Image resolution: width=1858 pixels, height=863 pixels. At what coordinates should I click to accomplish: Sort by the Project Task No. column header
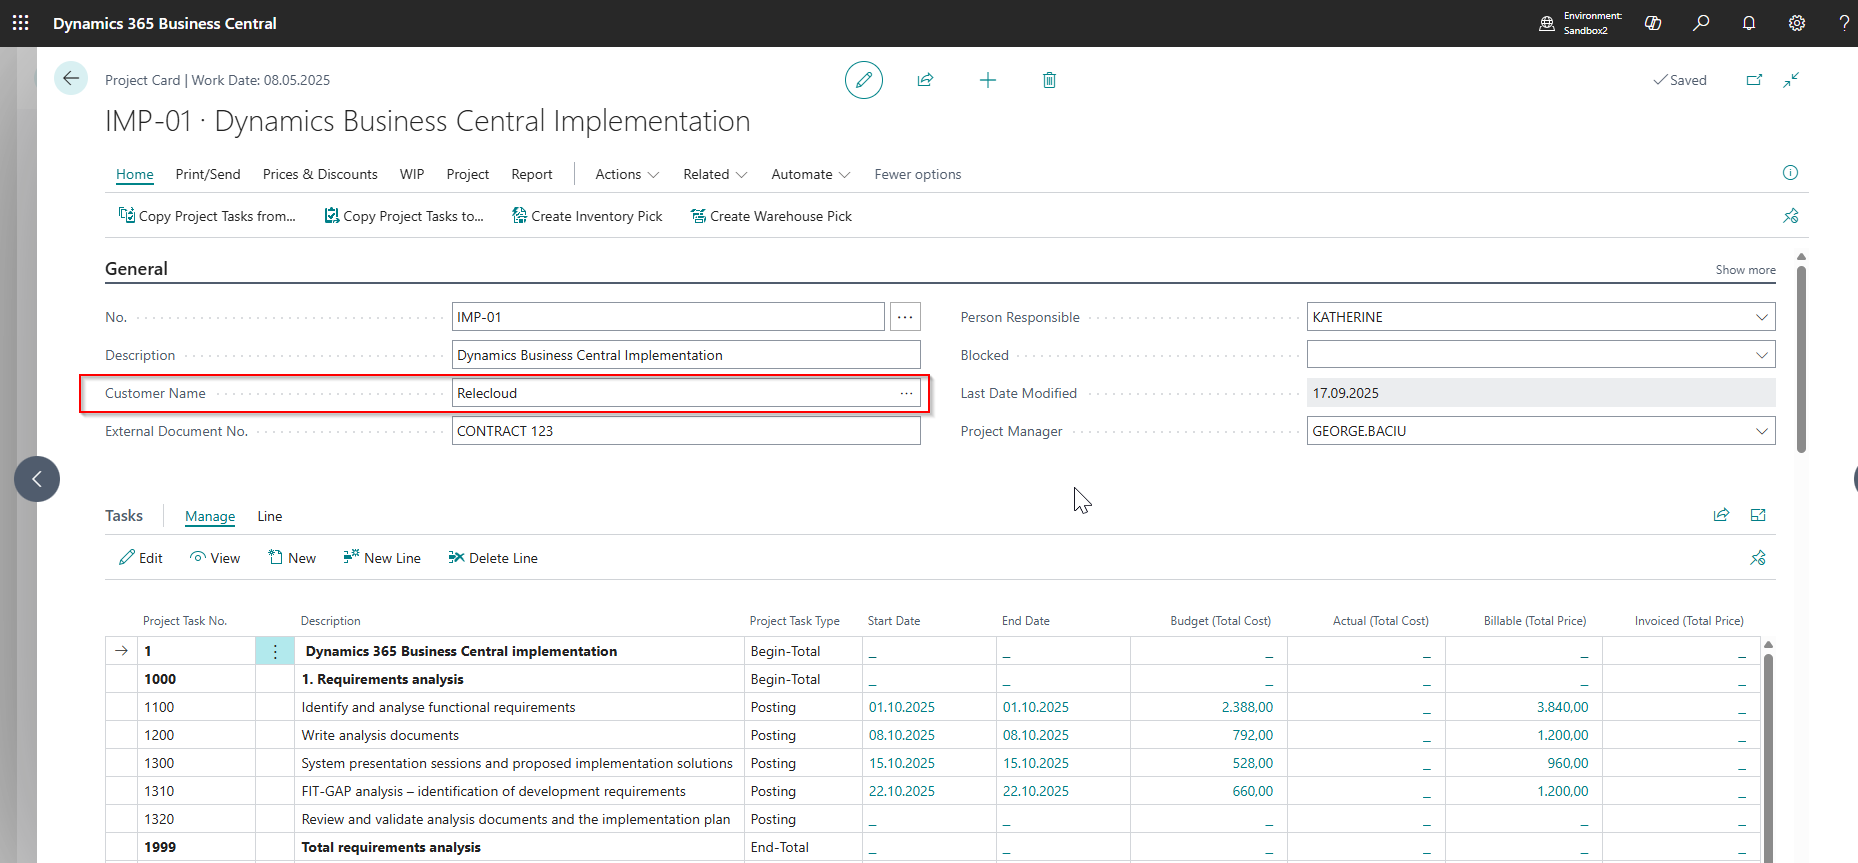click(185, 621)
